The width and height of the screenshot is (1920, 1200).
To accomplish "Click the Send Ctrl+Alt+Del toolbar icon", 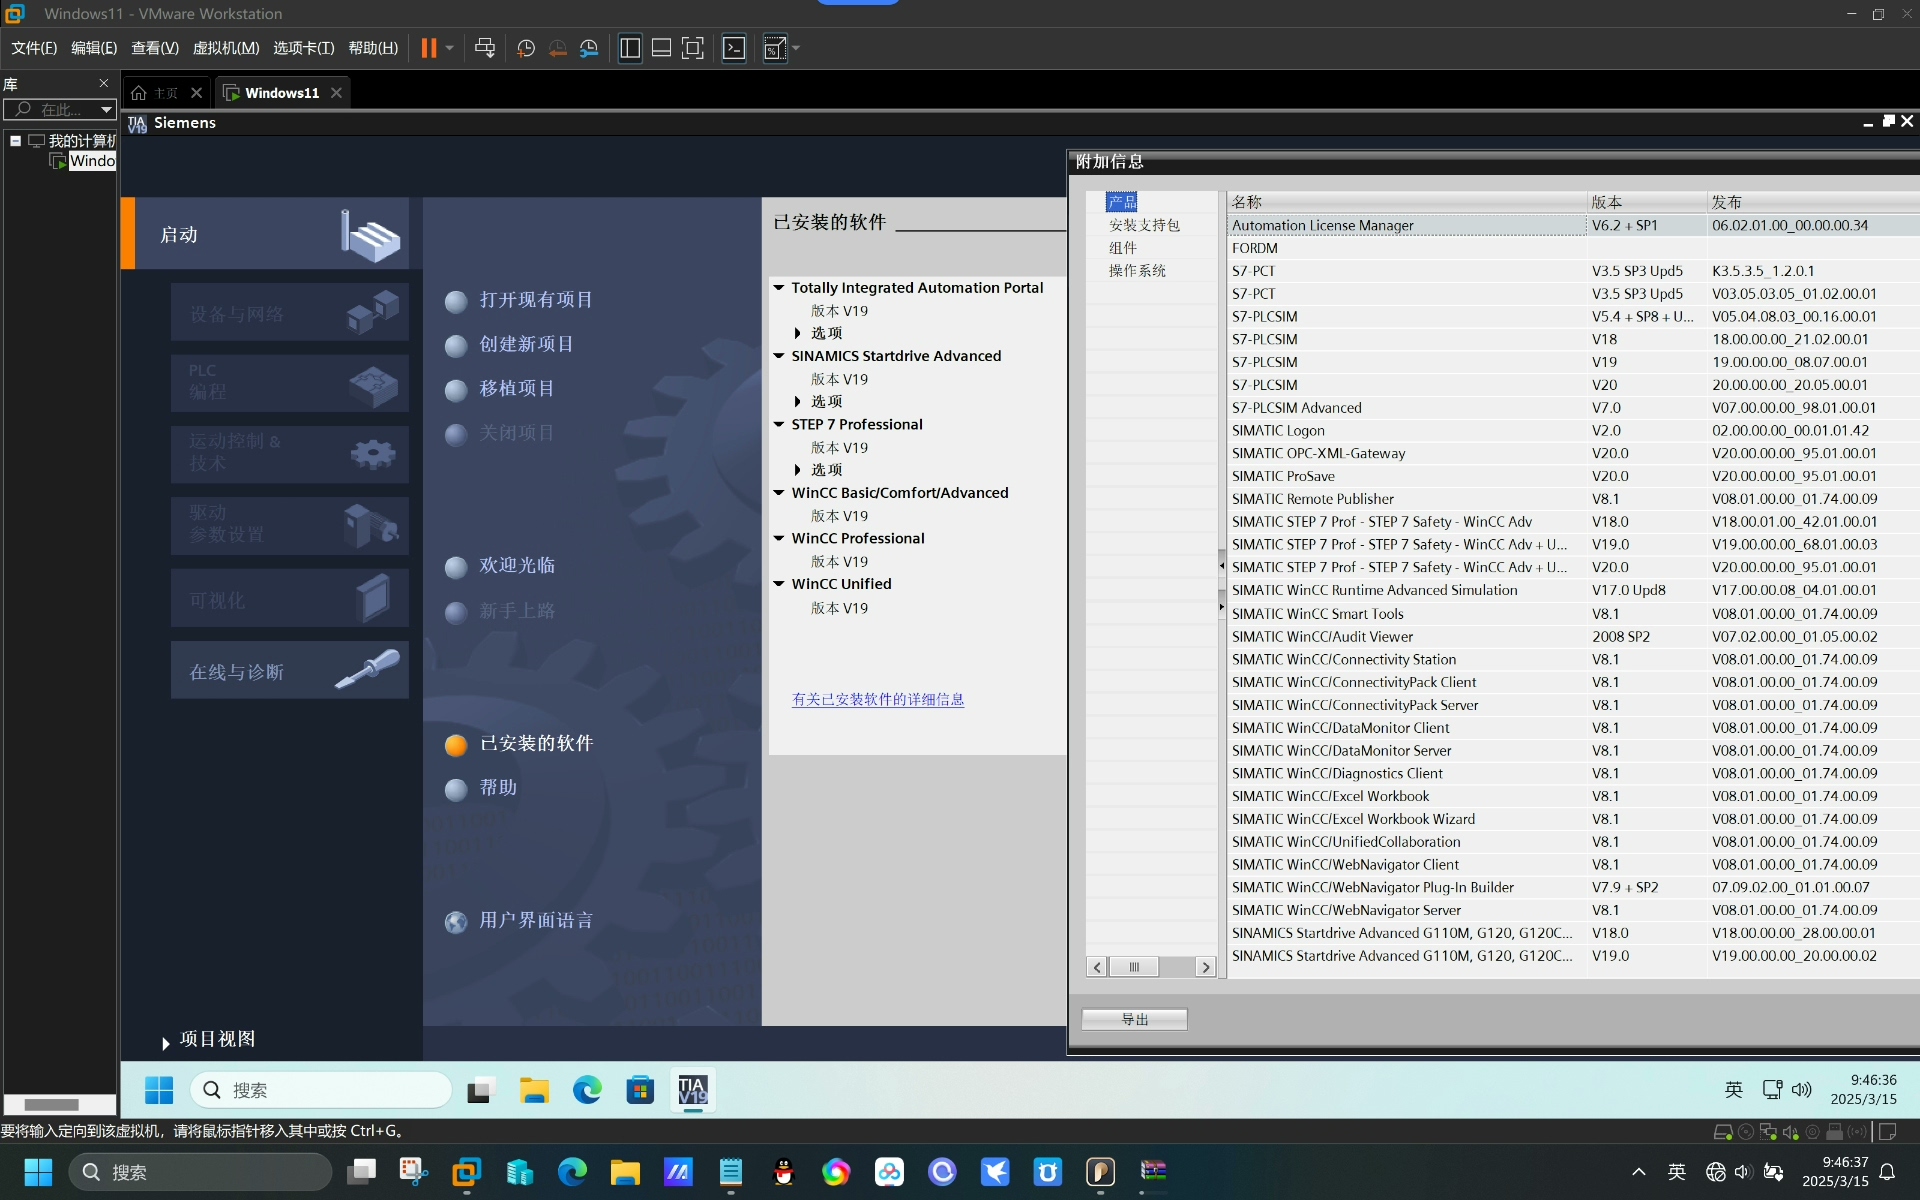I will pos(485,48).
